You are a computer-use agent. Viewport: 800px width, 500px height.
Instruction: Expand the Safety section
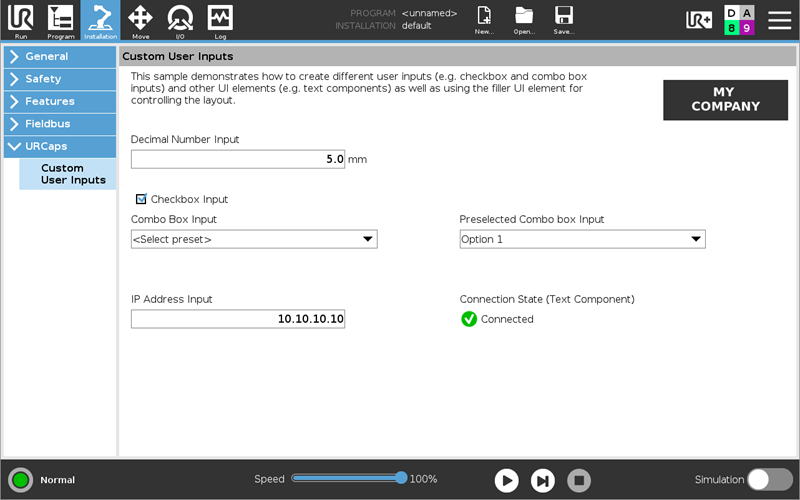point(60,79)
